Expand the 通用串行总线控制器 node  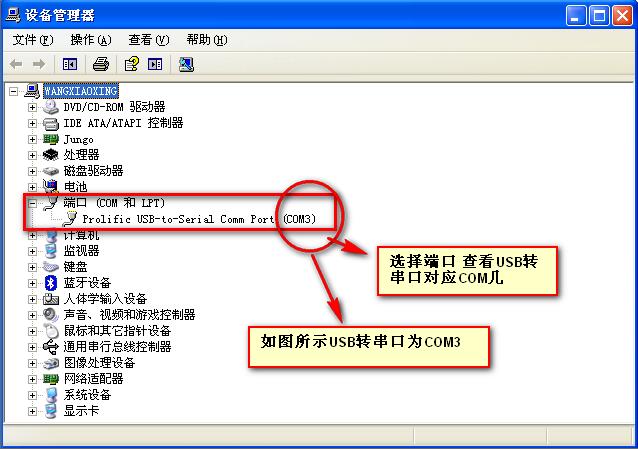pos(32,347)
